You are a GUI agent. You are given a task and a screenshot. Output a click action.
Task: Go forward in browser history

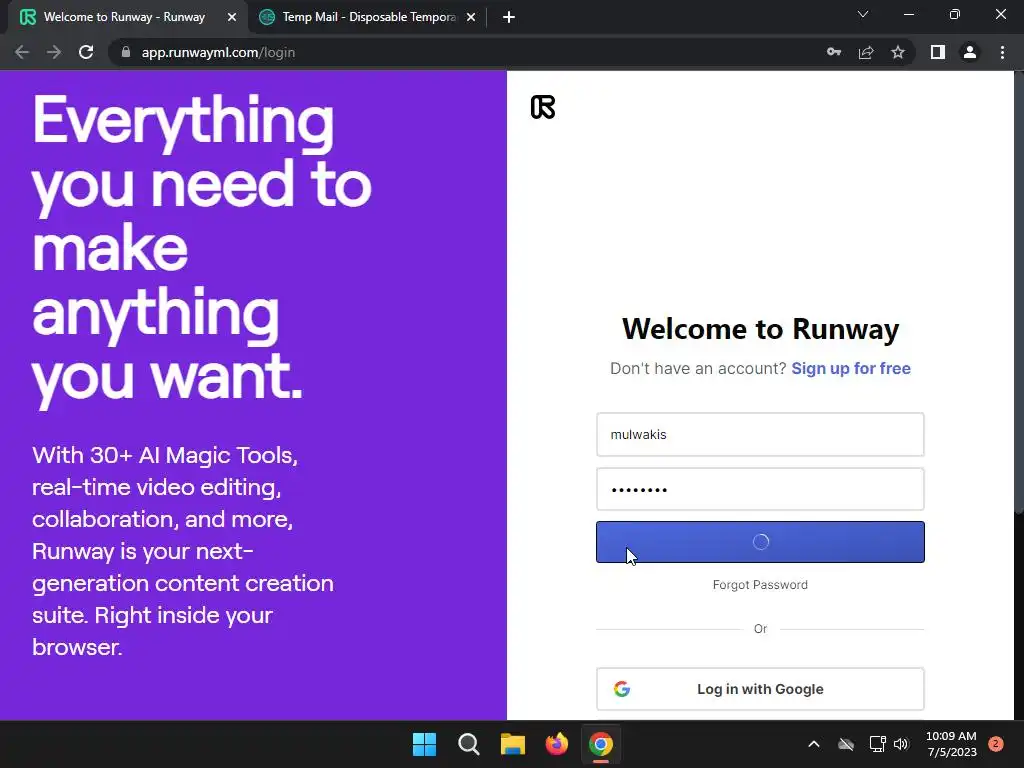pos(54,52)
